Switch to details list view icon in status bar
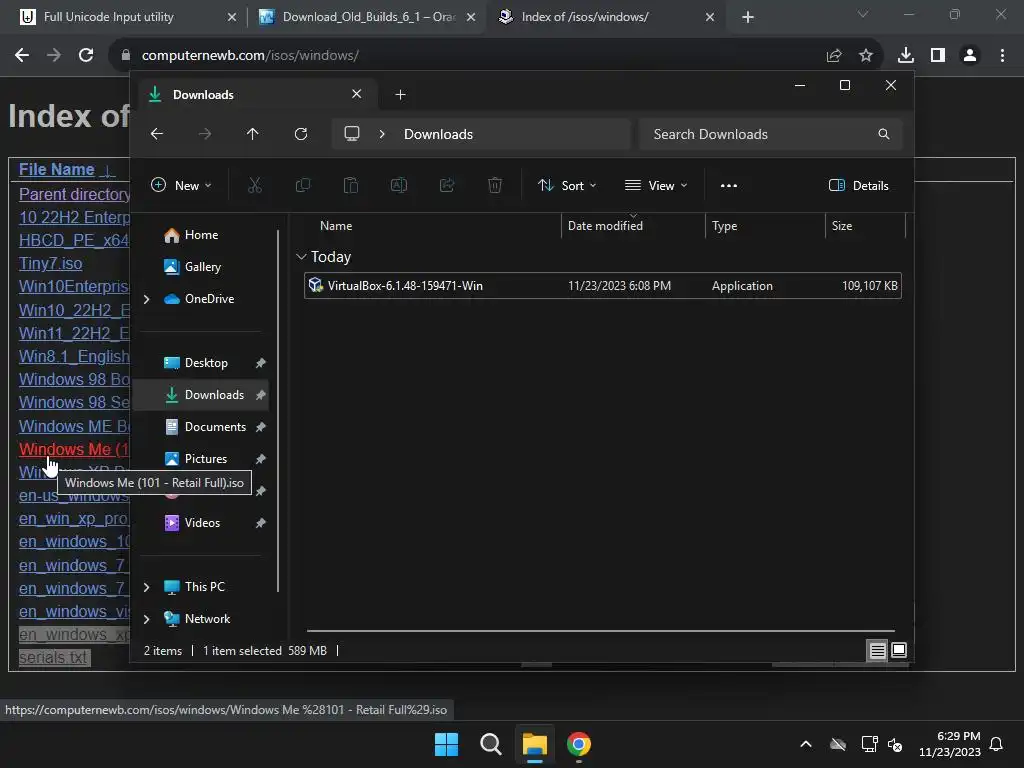The height and width of the screenshot is (768, 1024). (877, 650)
